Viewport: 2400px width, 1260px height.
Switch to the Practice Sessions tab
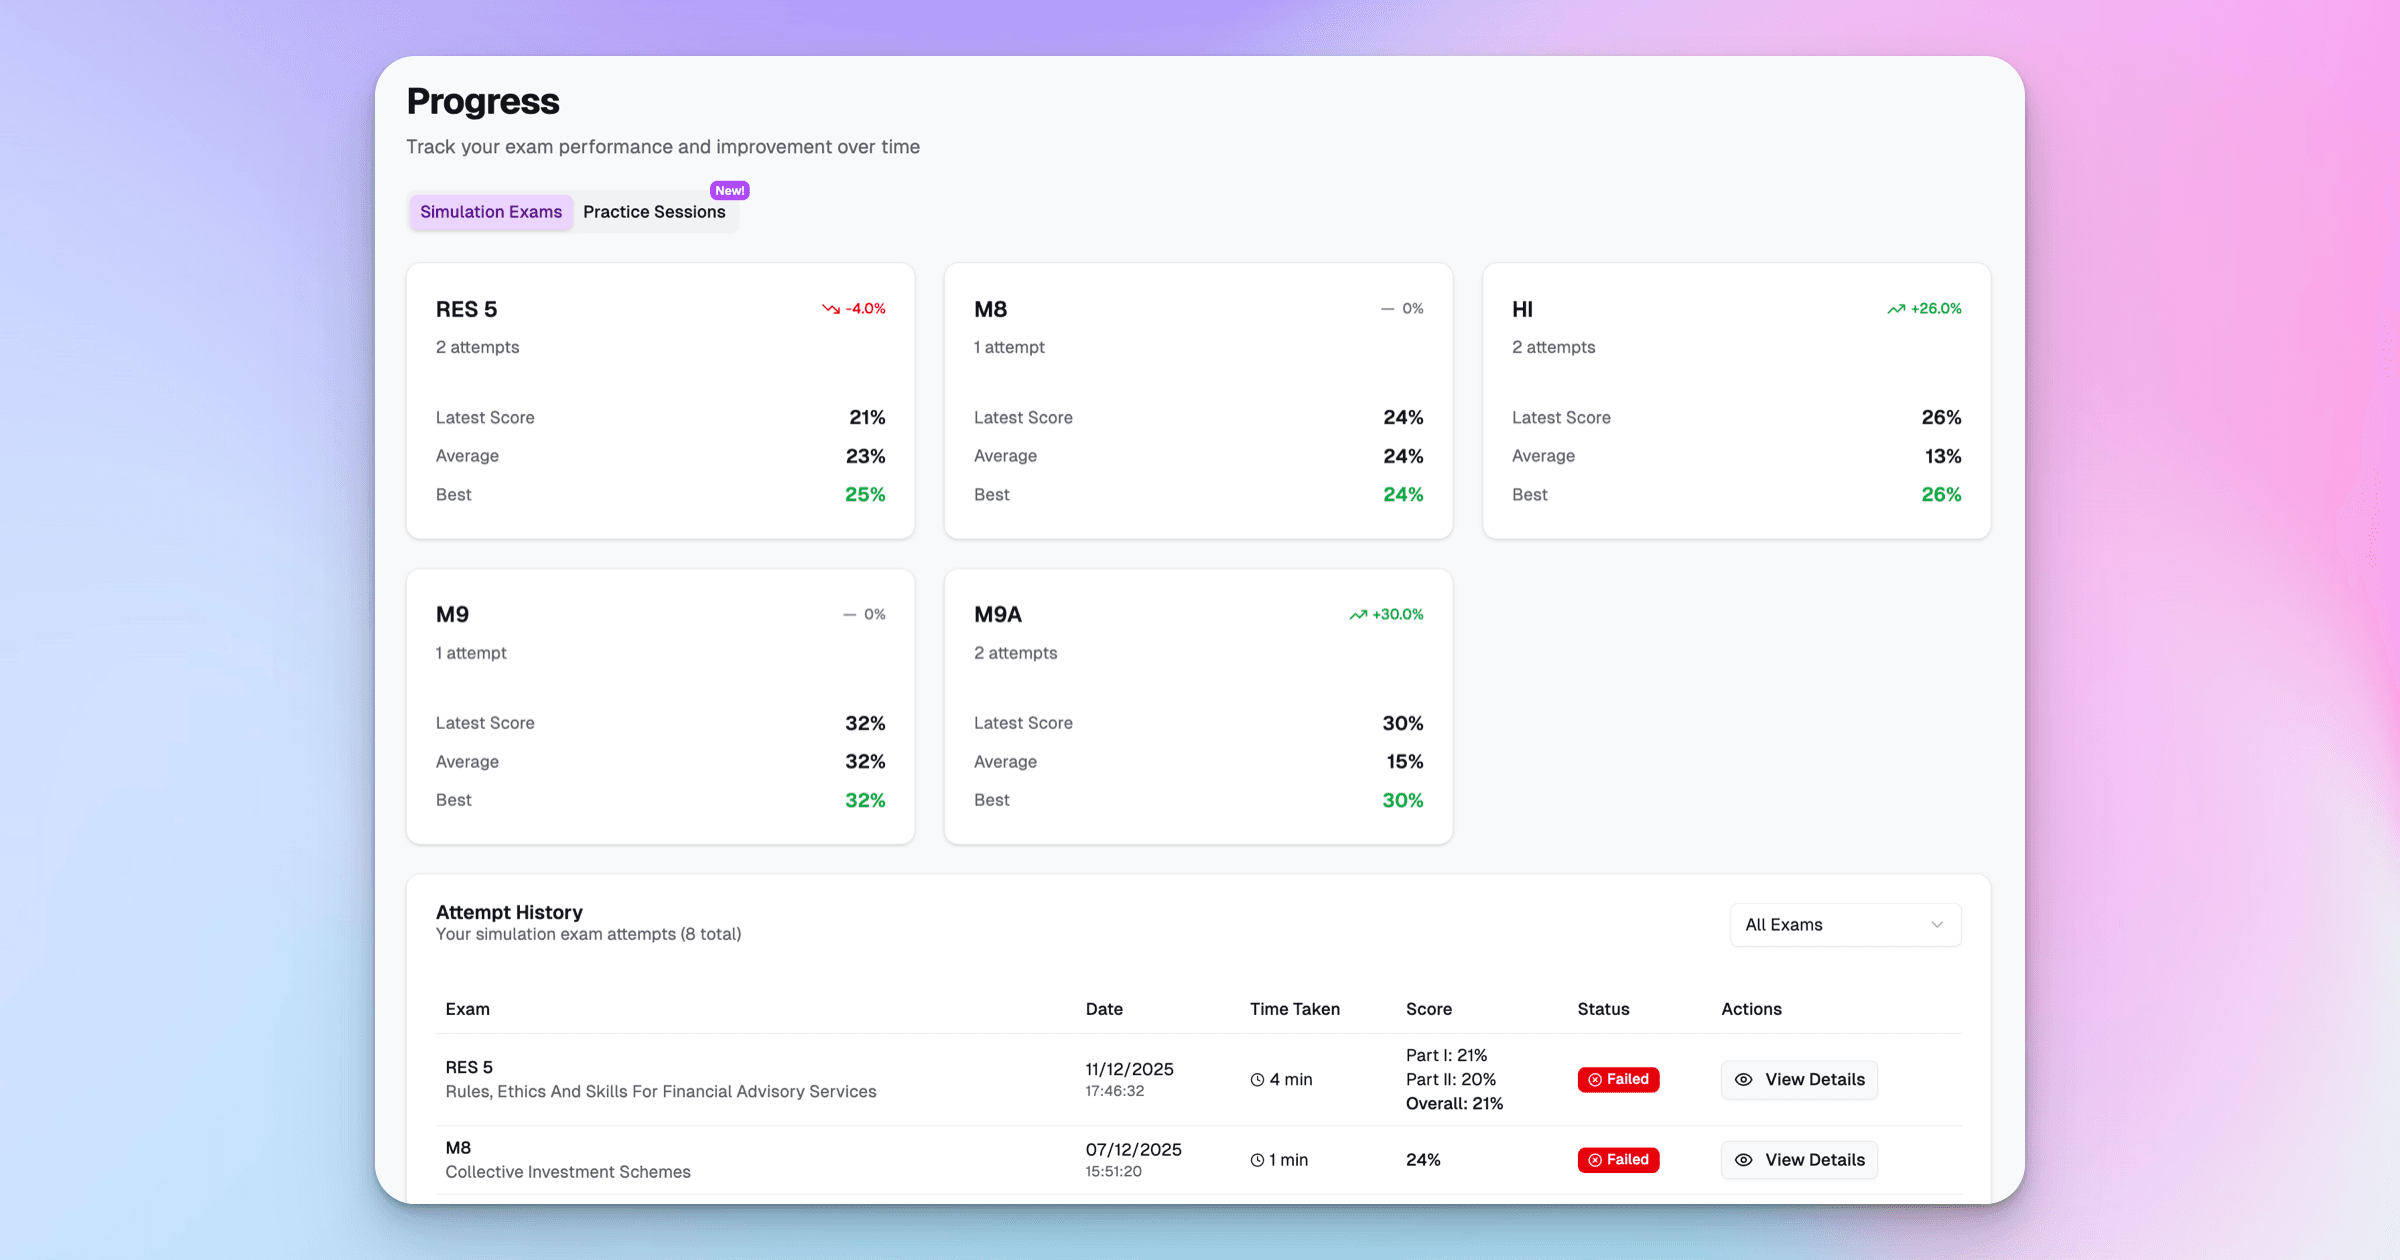[x=654, y=212]
